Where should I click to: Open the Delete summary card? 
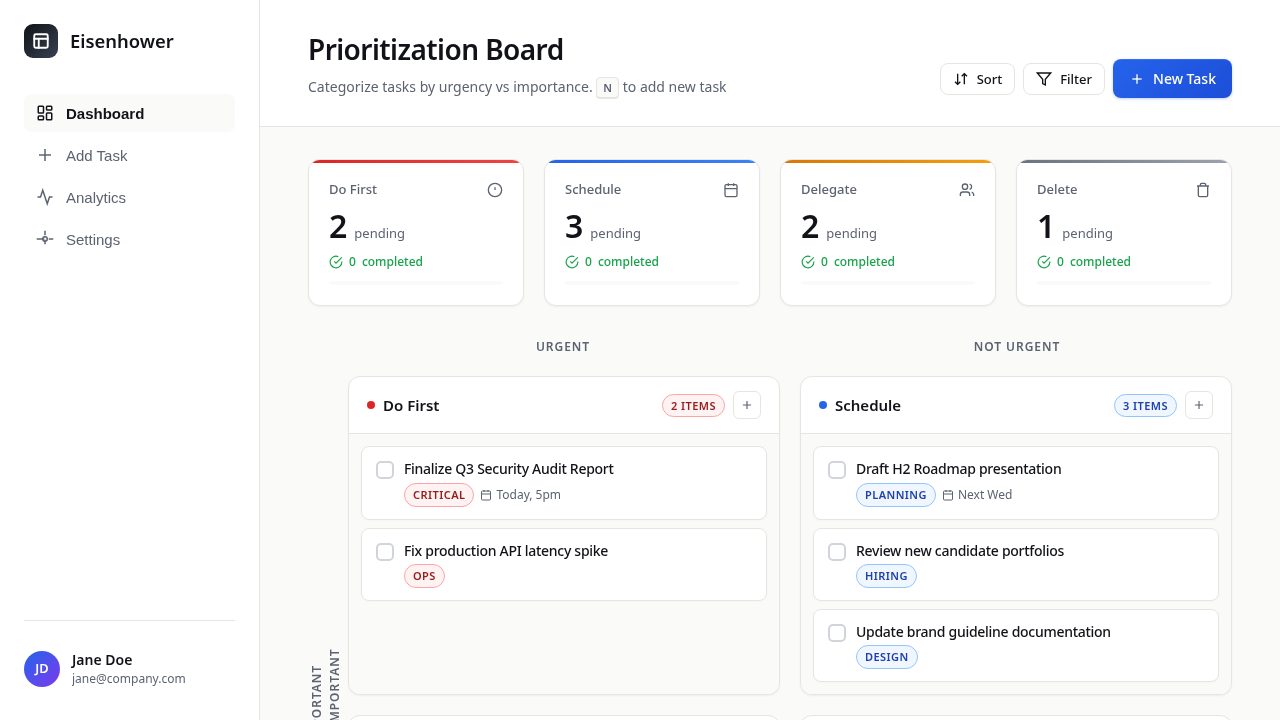point(1124,232)
